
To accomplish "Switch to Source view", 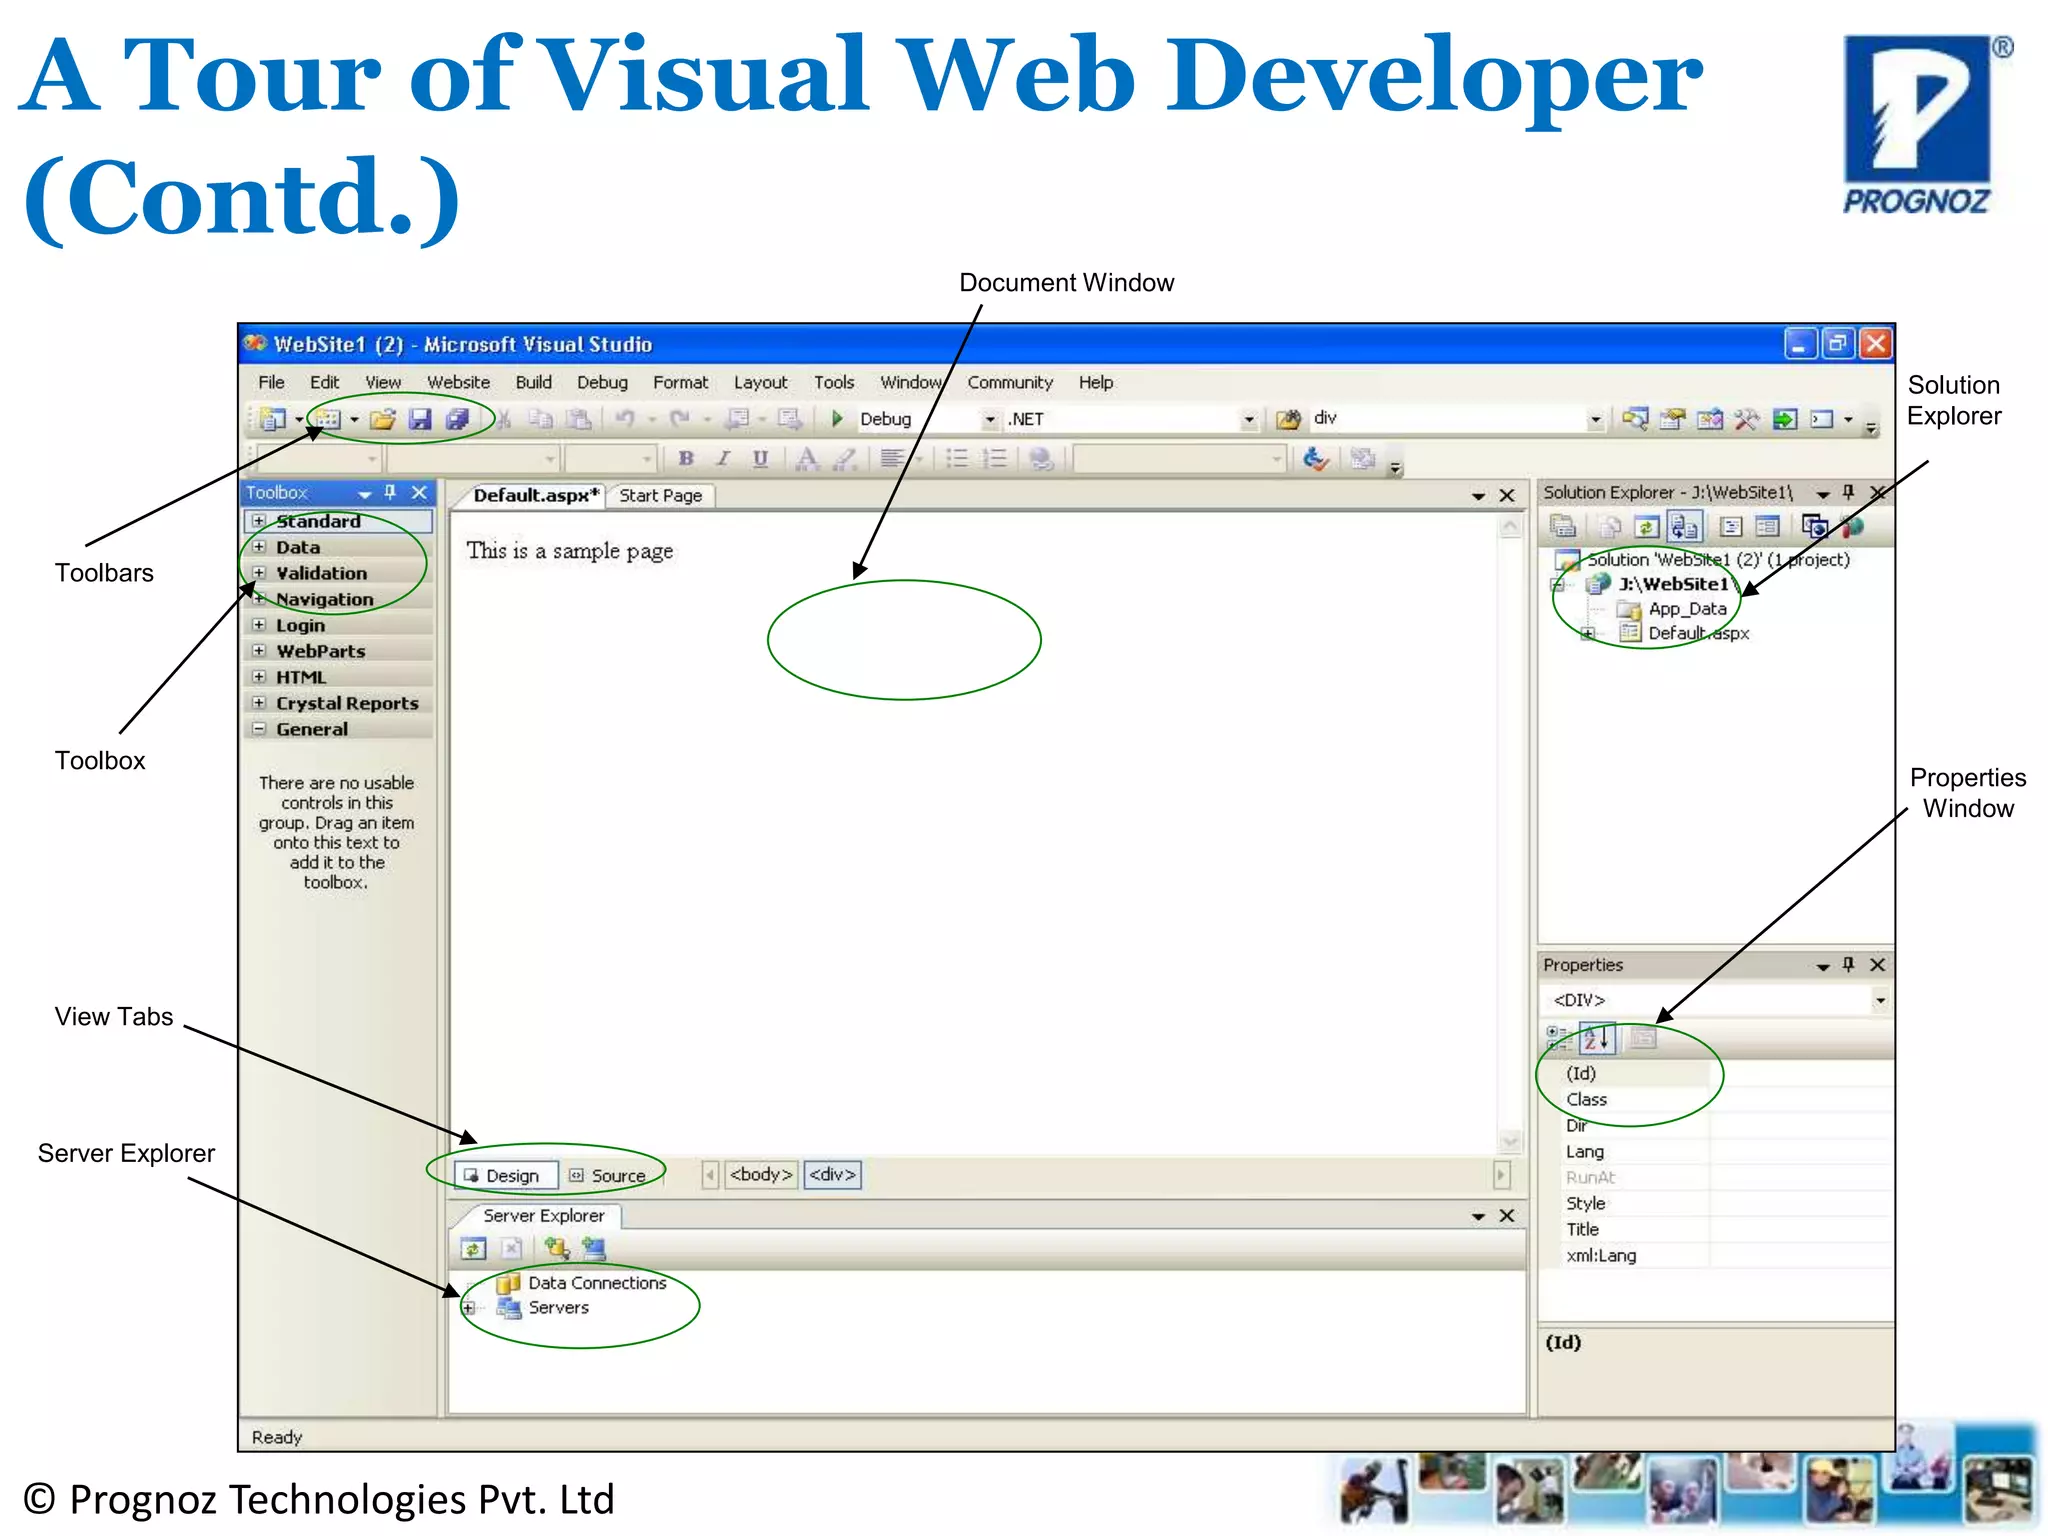I will pyautogui.click(x=608, y=1176).
